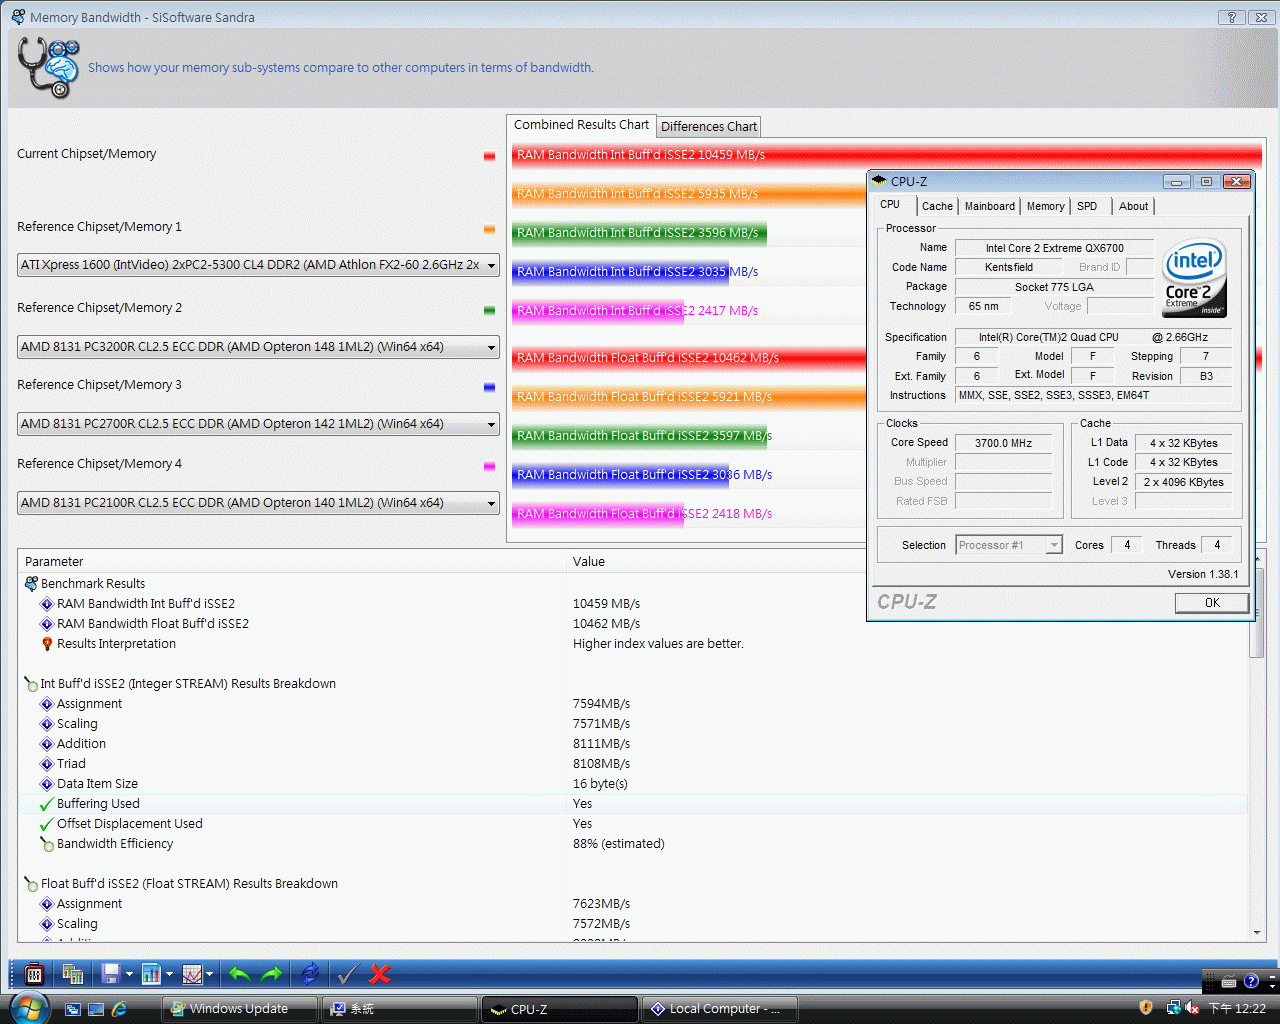This screenshot has width=1280, height=1024.
Task: Open the Sandra module options icon
Action: pos(34,973)
